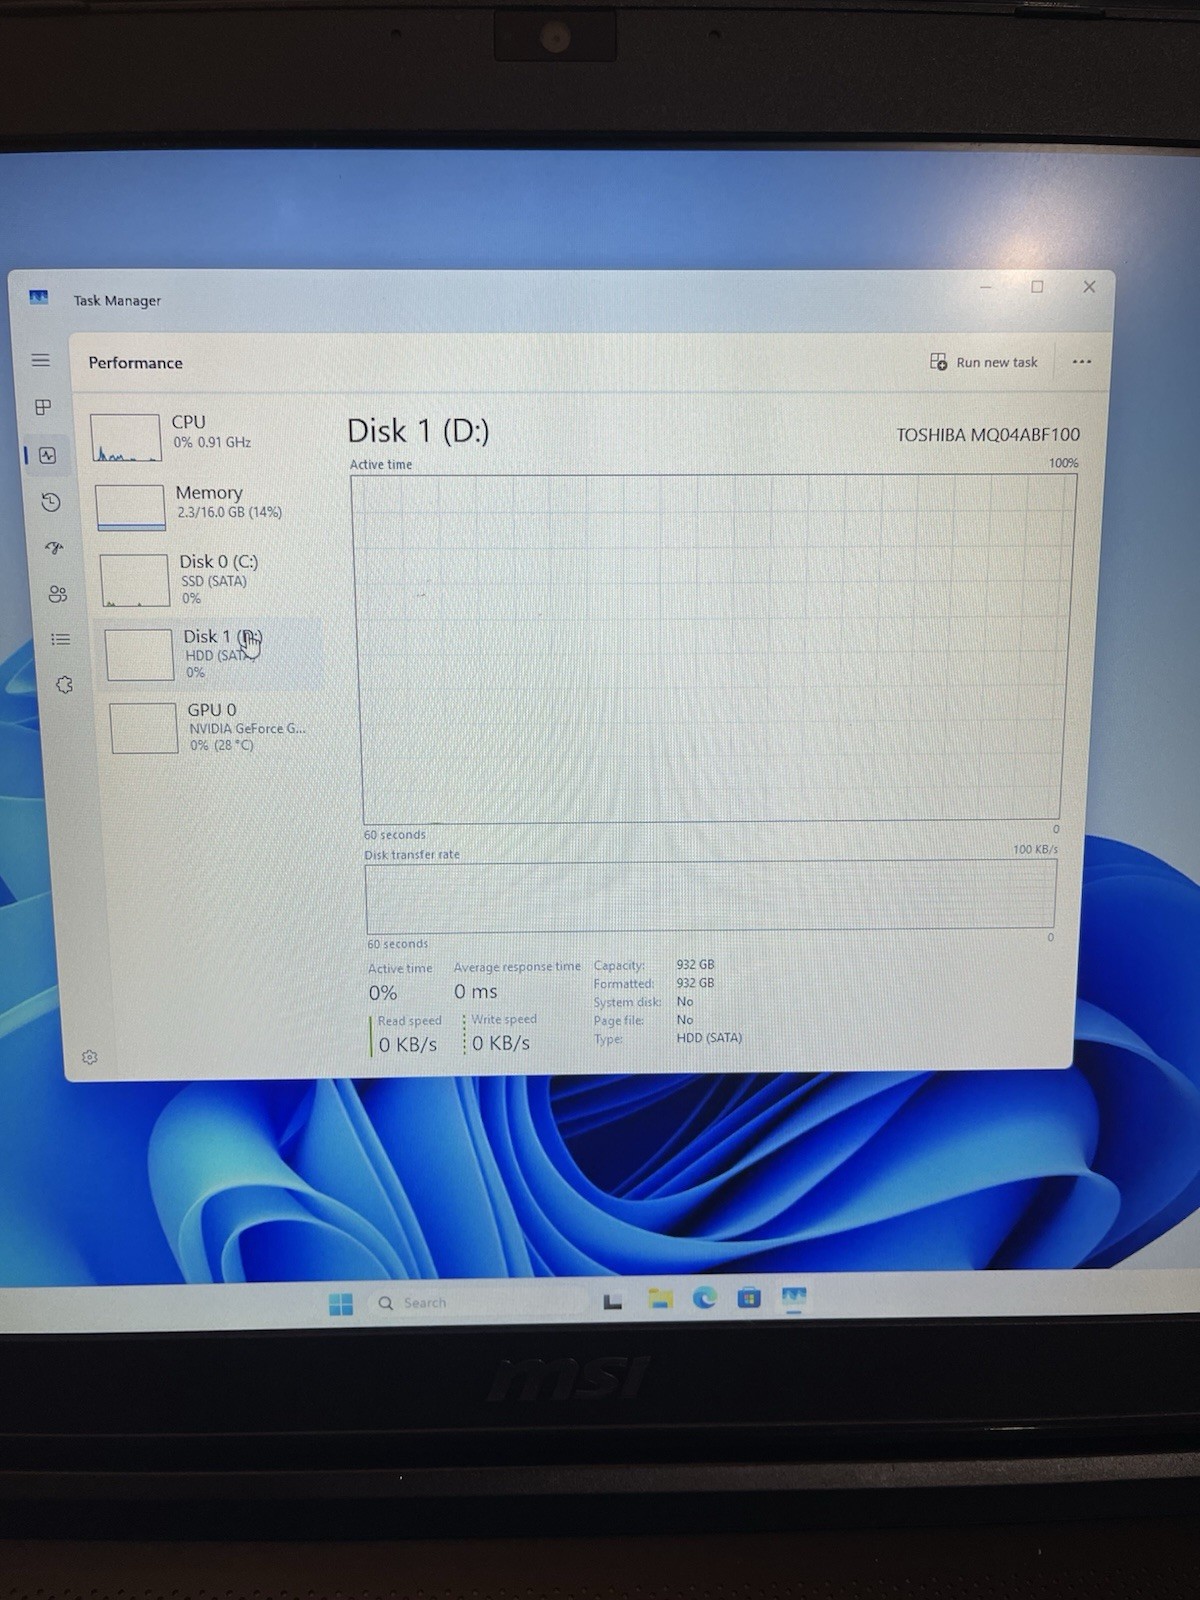1200x1600 pixels.
Task: Open File Explorer from the taskbar
Action: [660, 1299]
